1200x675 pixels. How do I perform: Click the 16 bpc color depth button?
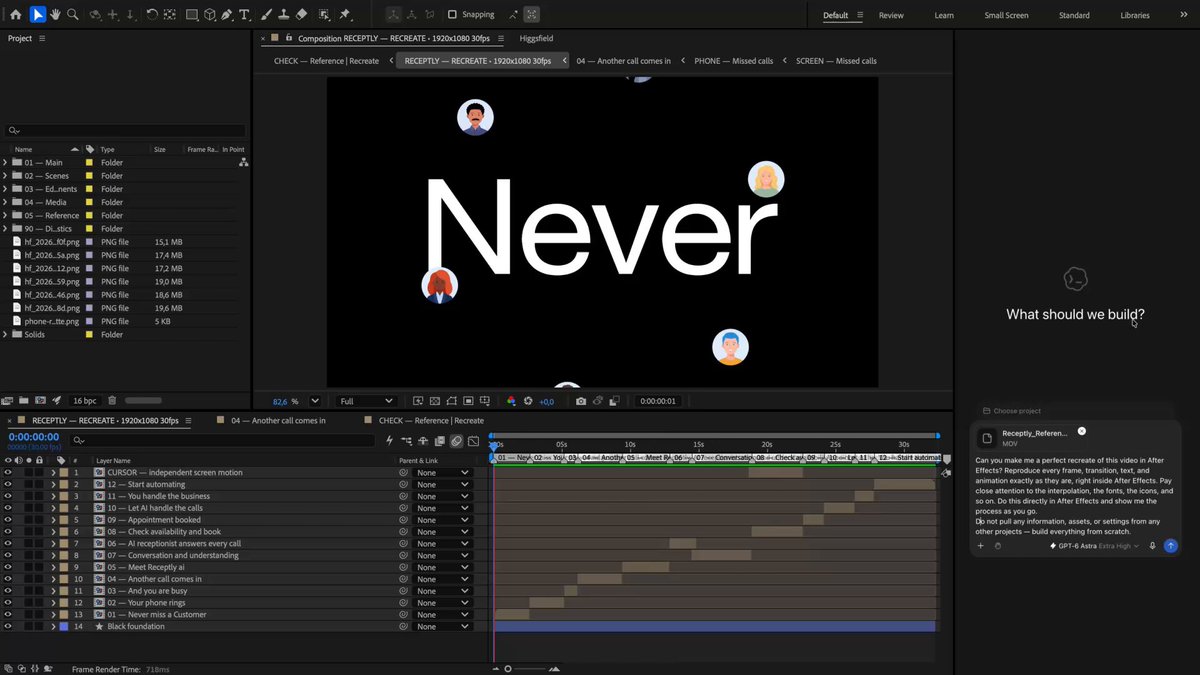tap(85, 400)
